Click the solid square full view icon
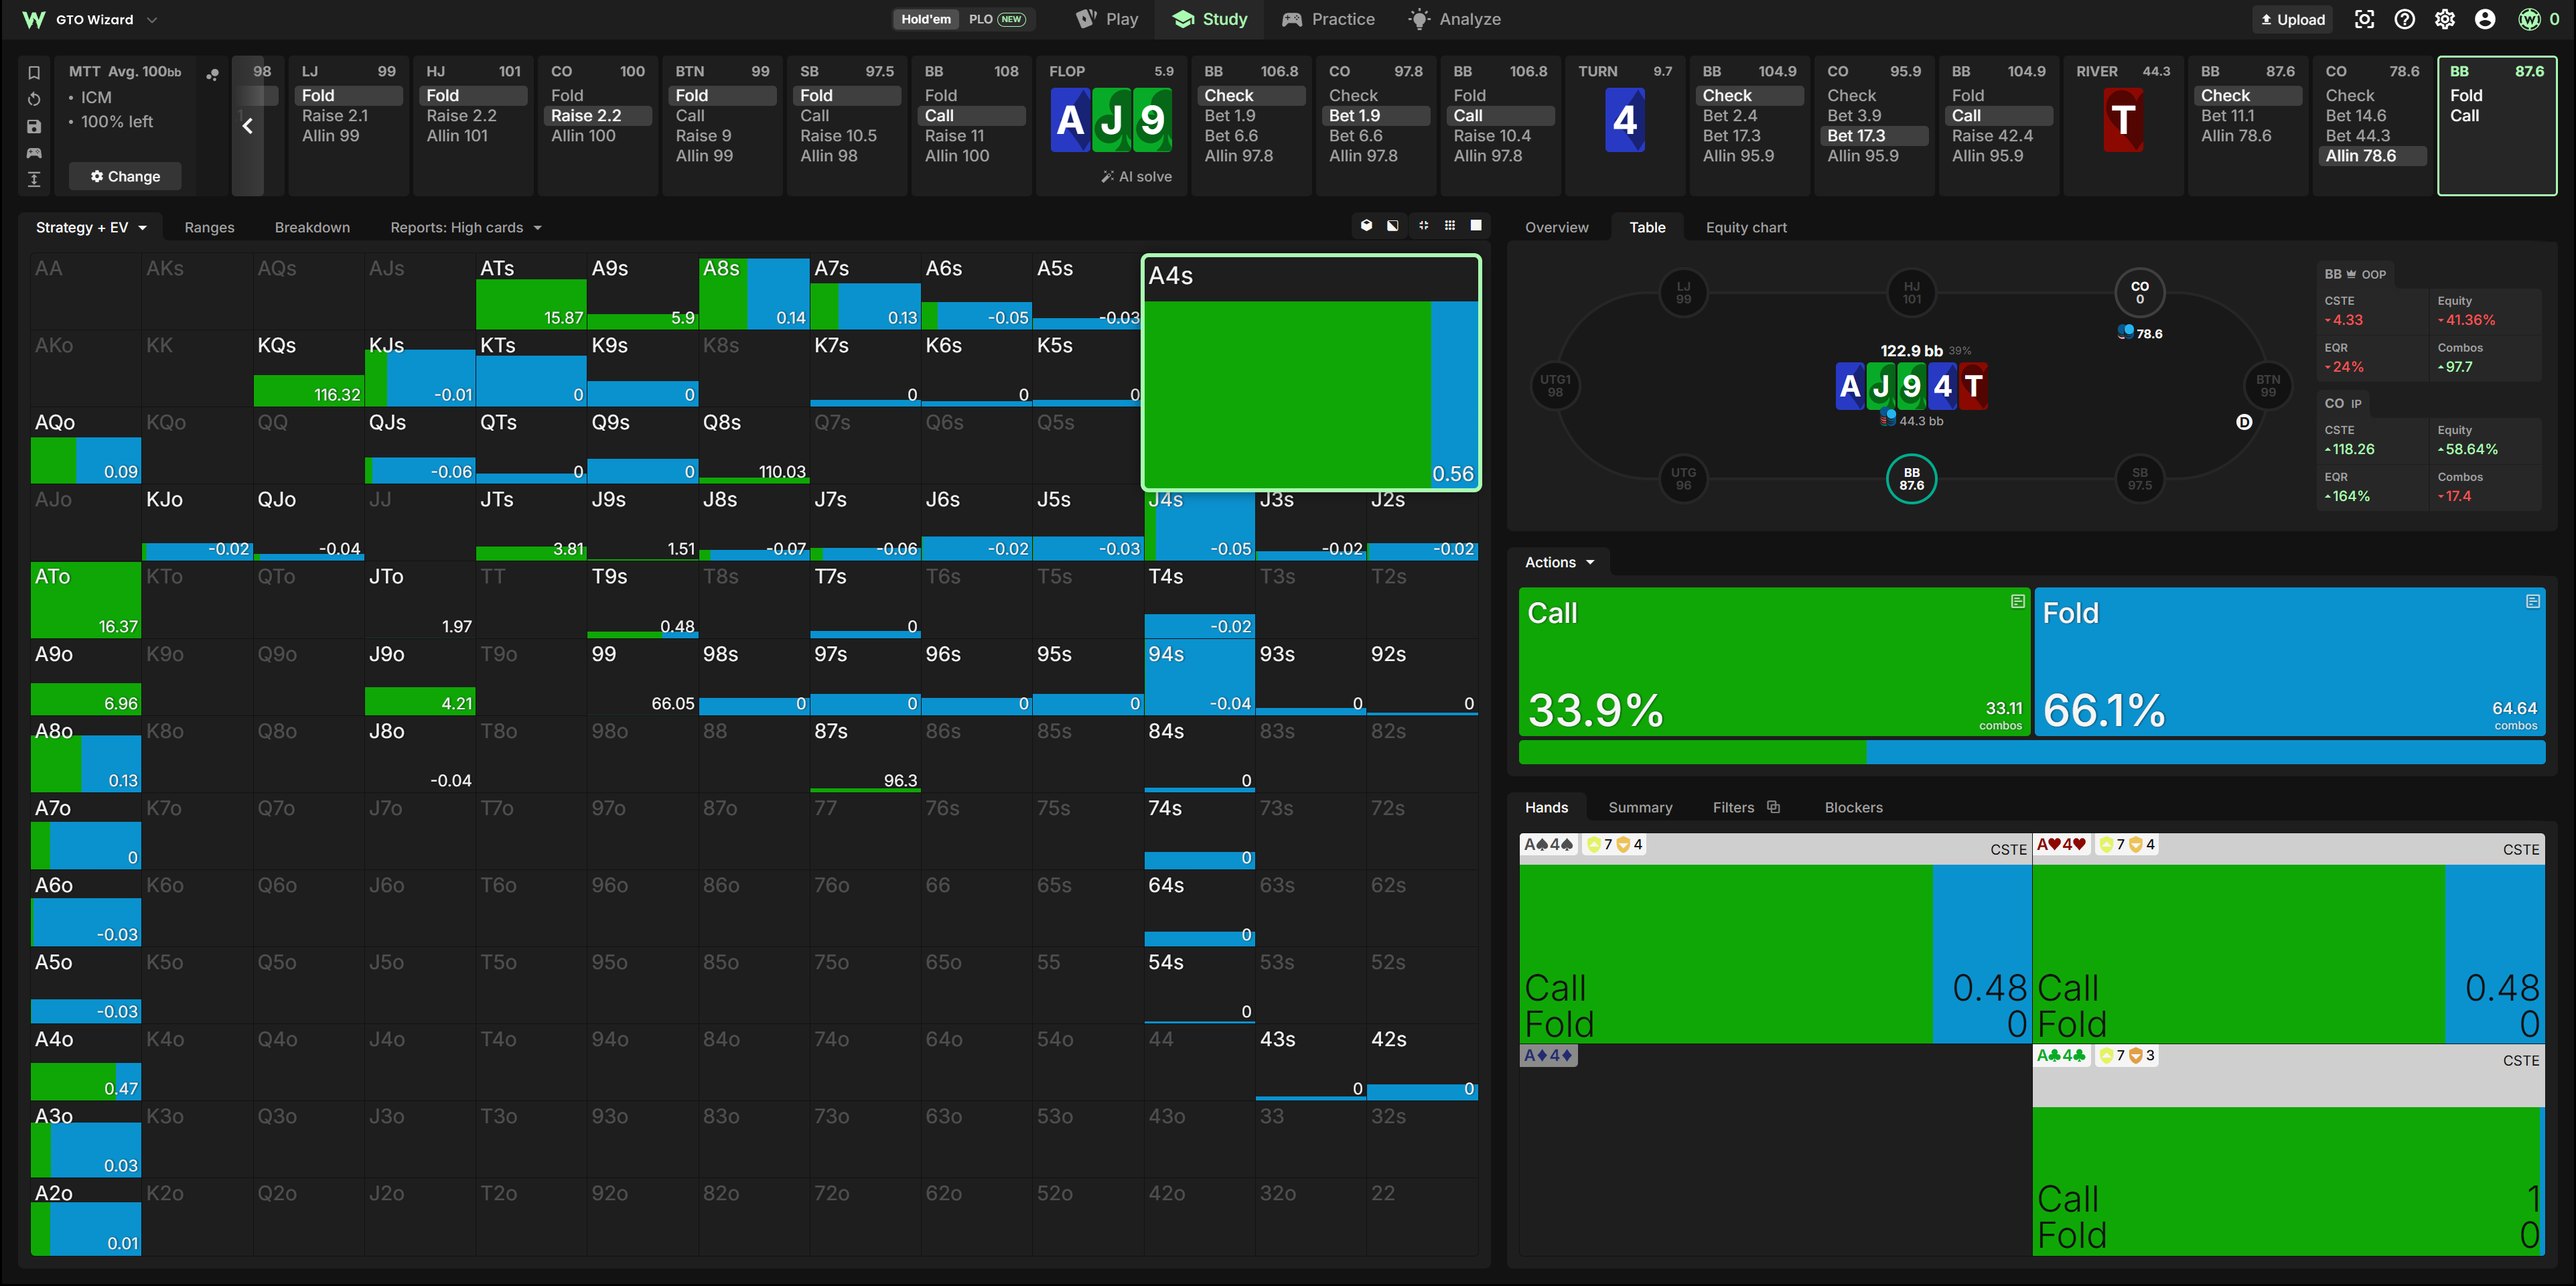 point(1476,226)
